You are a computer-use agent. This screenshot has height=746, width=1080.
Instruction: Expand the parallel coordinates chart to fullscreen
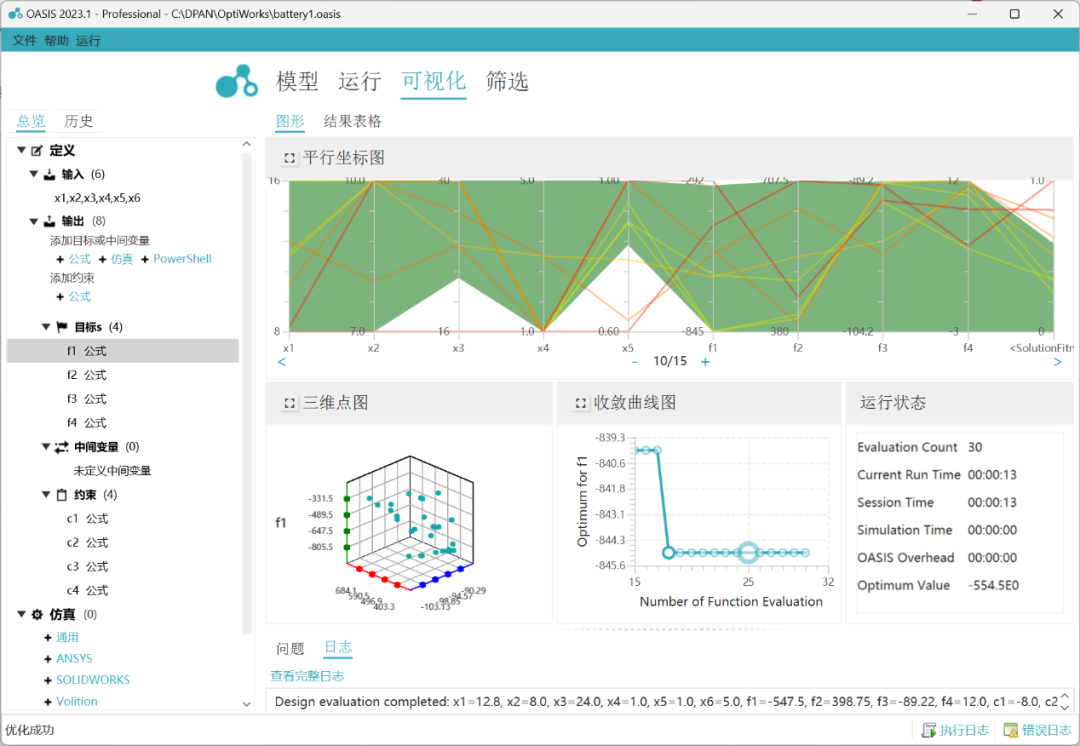pos(289,158)
